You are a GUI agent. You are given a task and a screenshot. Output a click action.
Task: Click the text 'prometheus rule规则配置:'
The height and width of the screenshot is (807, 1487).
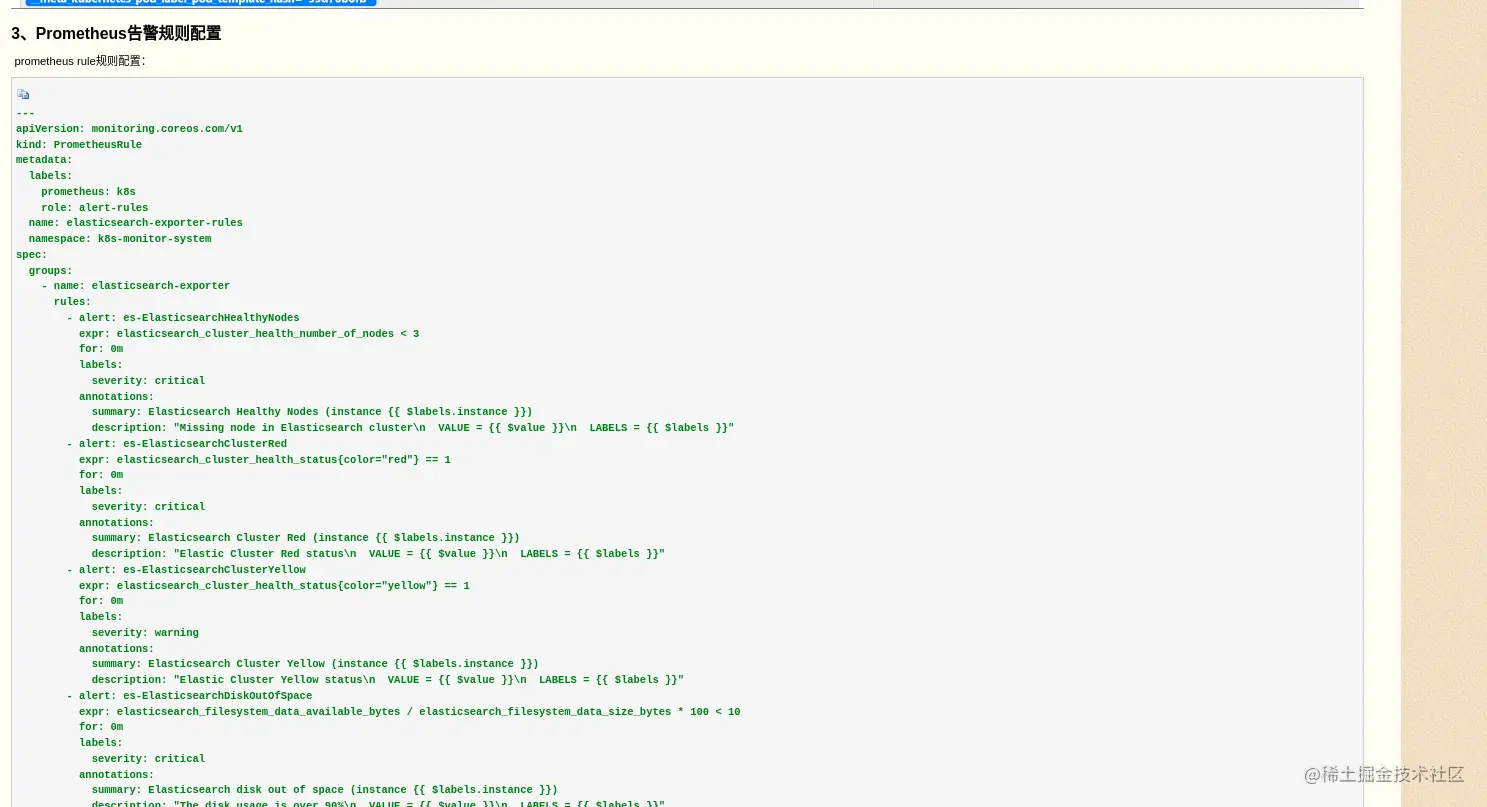tap(80, 61)
